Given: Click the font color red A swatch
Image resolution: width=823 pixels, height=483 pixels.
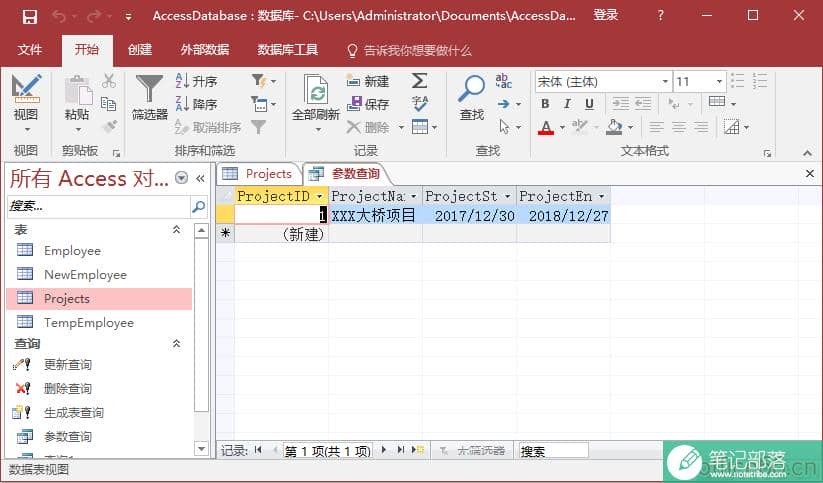Looking at the screenshot, I should coord(546,127).
